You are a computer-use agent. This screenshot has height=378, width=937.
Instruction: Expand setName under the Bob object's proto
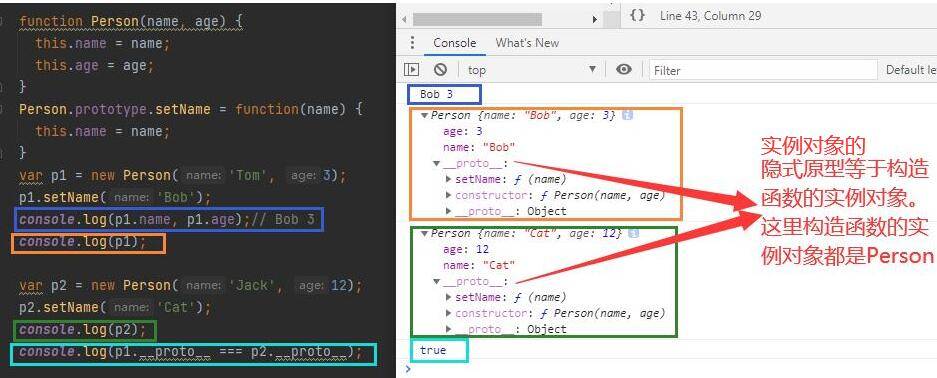click(449, 179)
